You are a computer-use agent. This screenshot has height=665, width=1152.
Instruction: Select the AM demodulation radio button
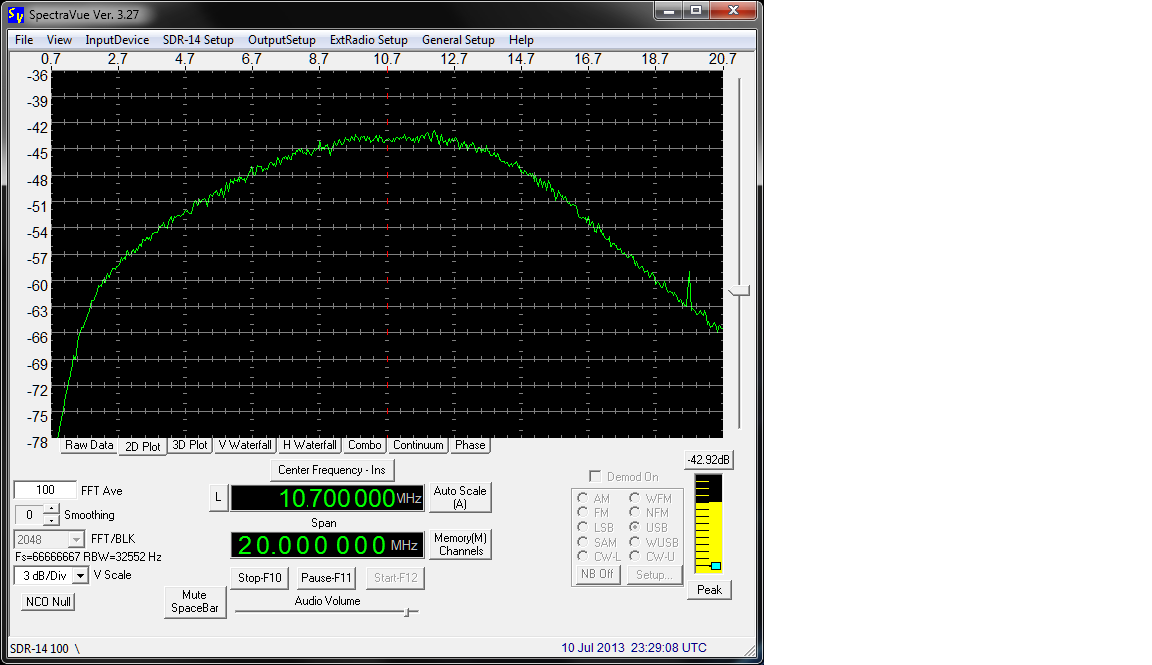(x=583, y=498)
